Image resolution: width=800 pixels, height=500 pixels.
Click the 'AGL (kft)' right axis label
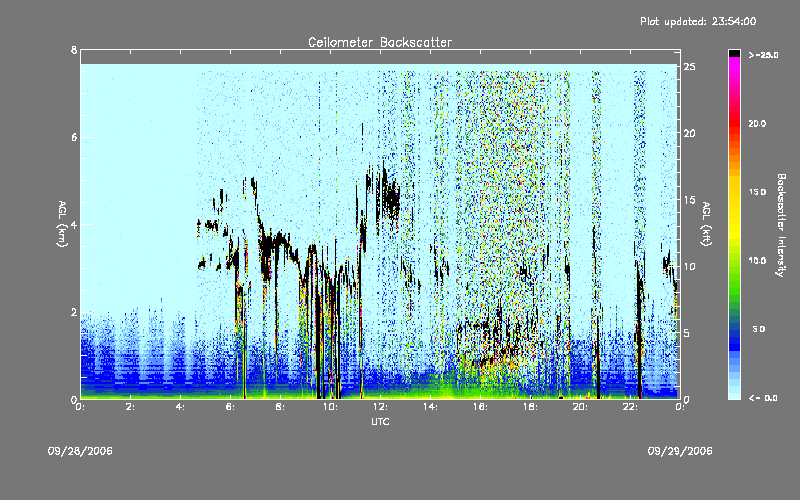tap(706, 224)
